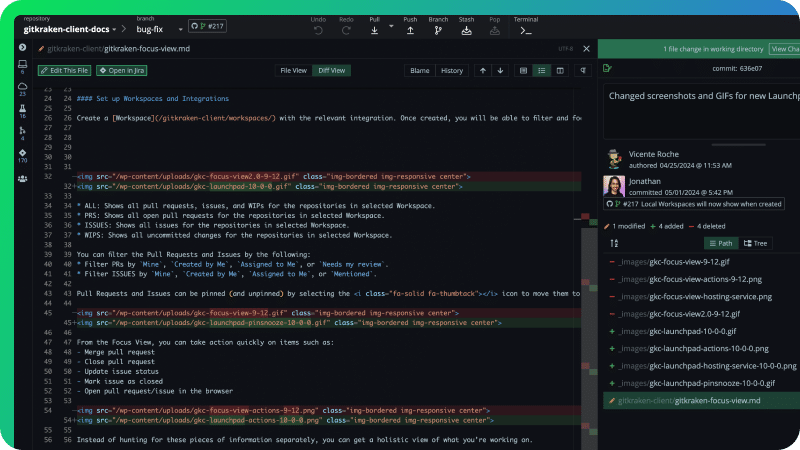Viewport: 800px width, 450px height.
Task: Select the inline diff view icon
Action: 541,70
